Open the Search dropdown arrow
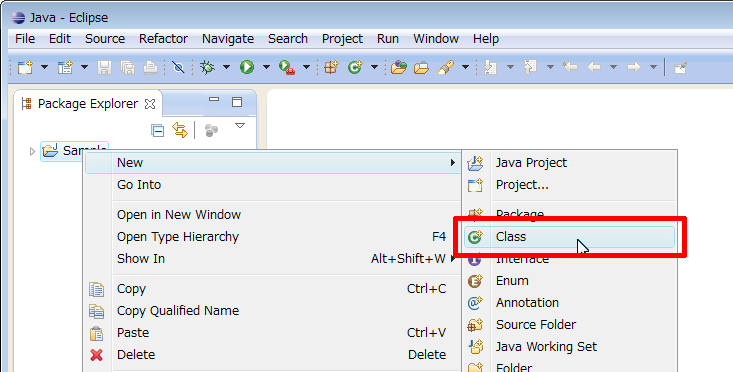Screen dimensions: 733x372 click(x=465, y=67)
